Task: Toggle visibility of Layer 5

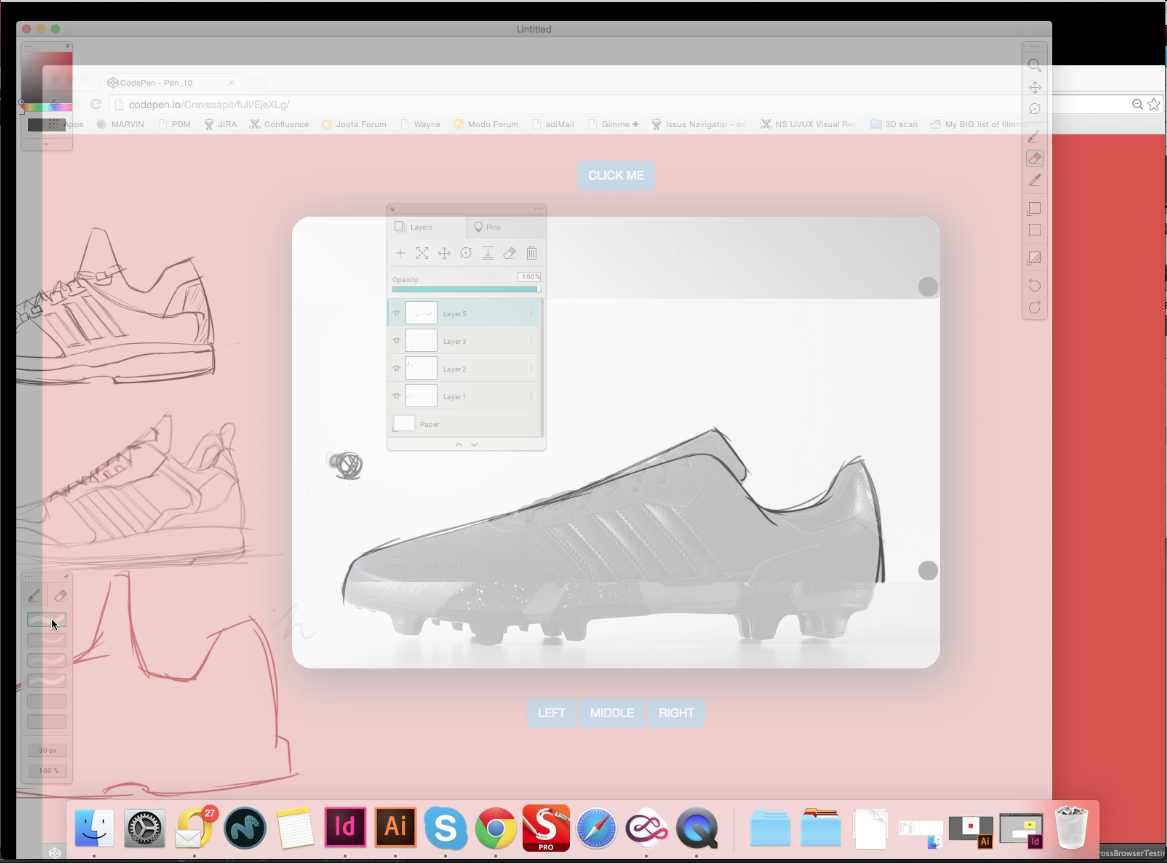Action: pos(396,313)
